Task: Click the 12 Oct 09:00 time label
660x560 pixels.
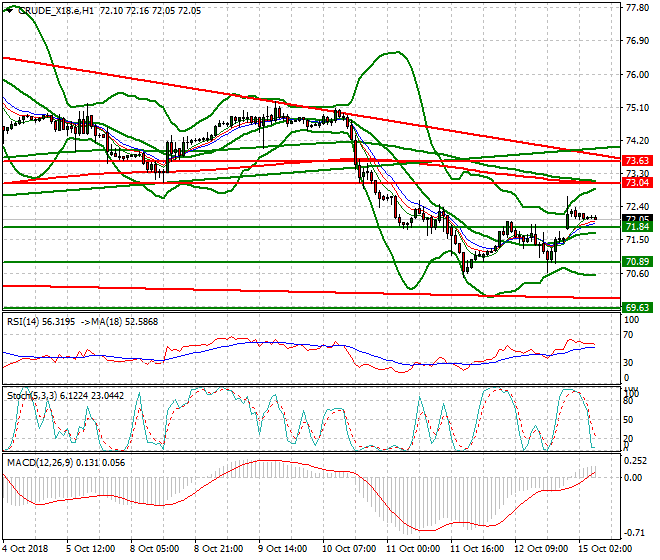Action: (540, 549)
